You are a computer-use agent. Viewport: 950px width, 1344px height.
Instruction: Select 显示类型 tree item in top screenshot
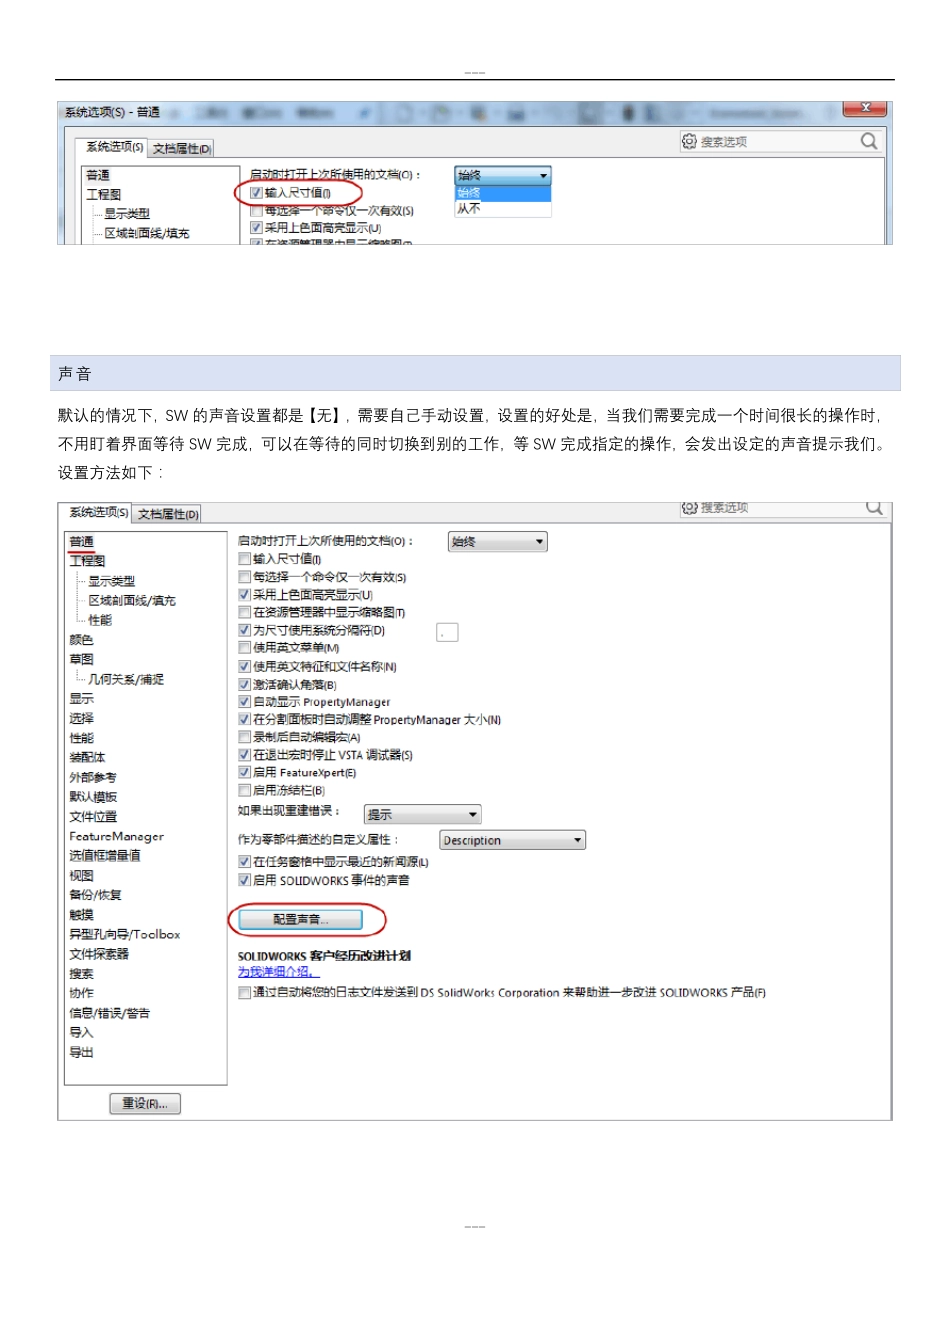(127, 213)
